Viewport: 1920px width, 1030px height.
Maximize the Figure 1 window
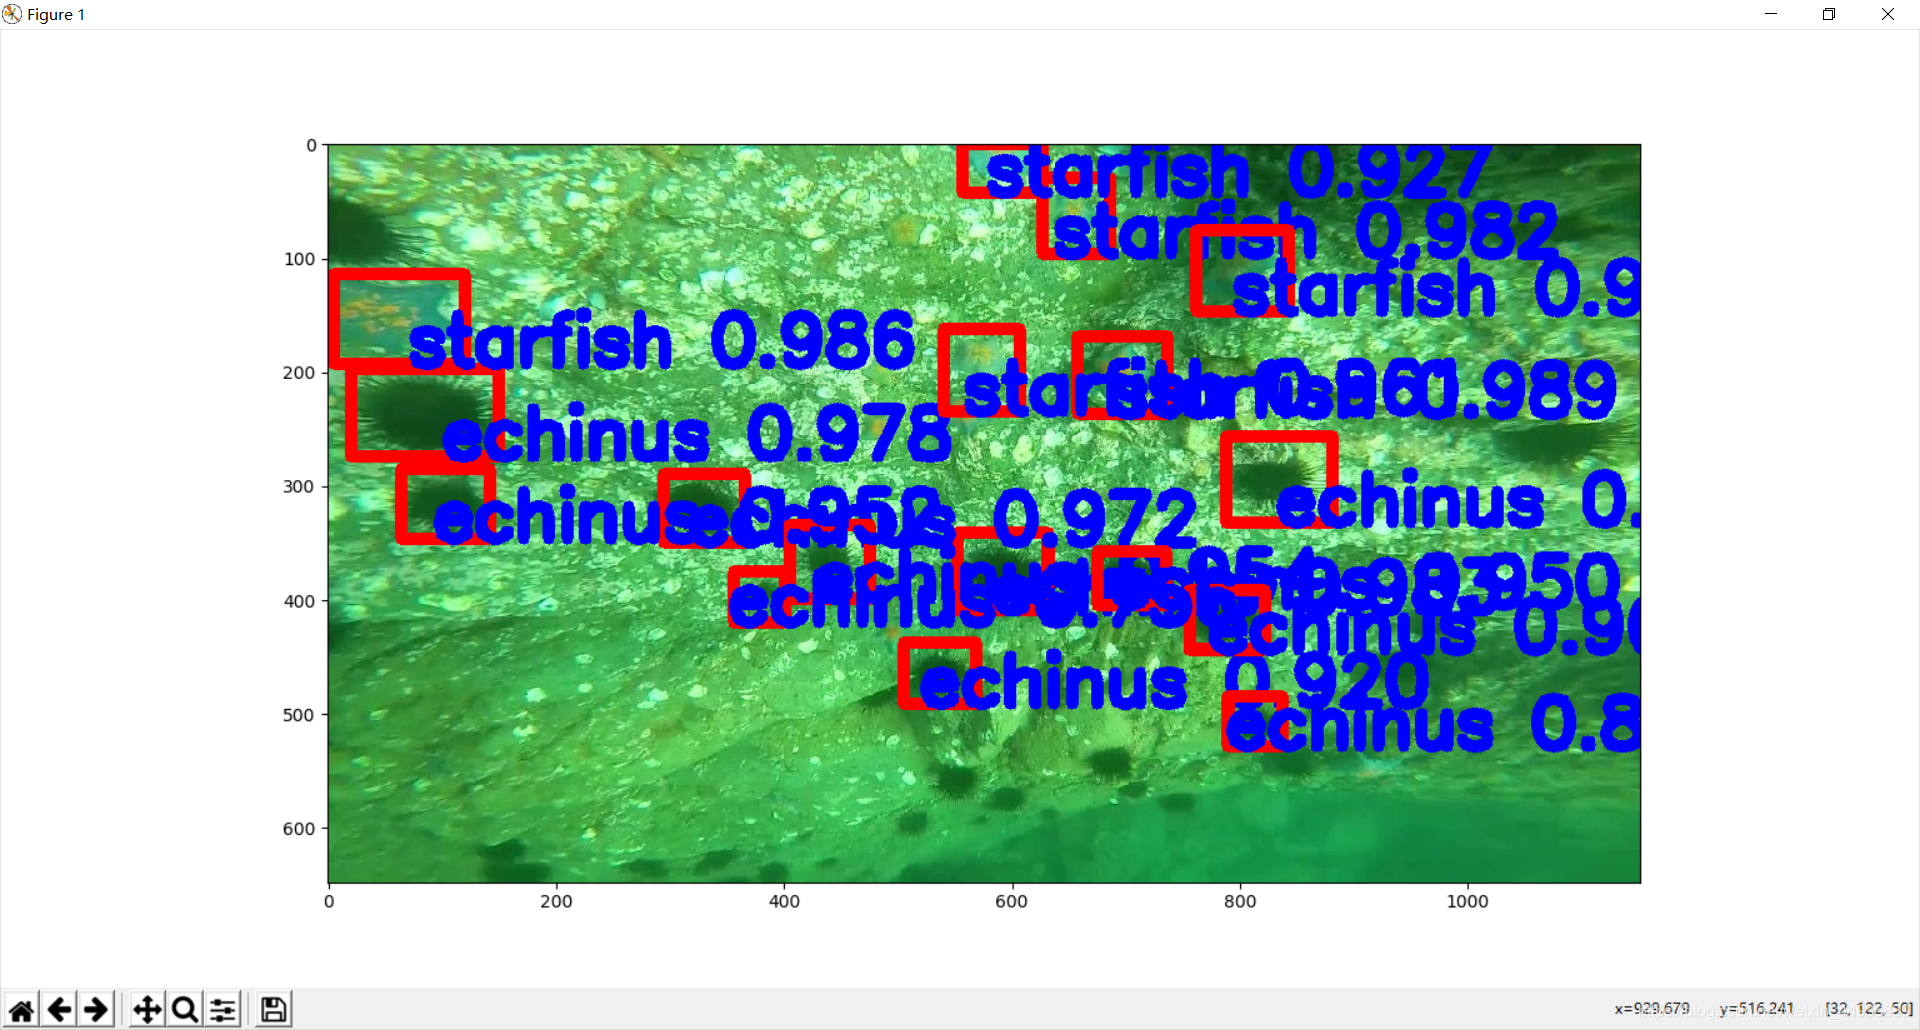1829,14
